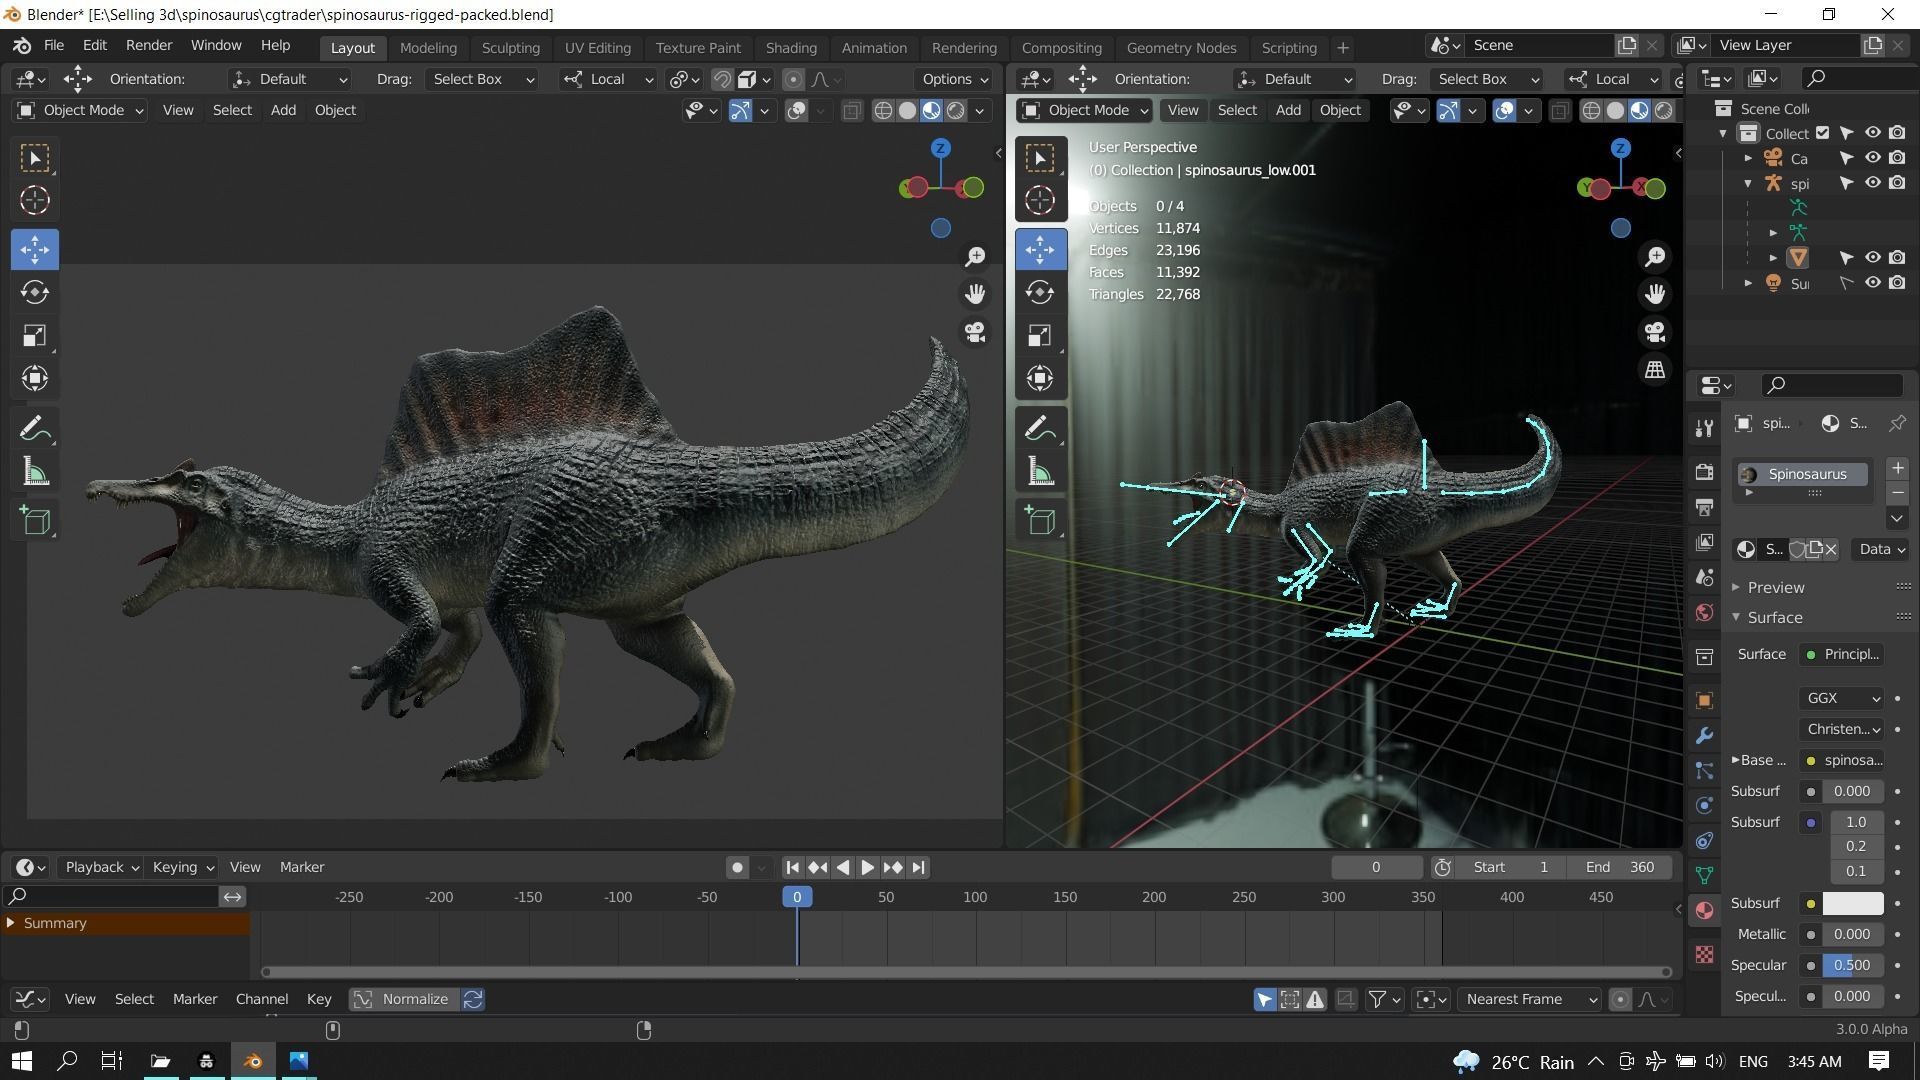Open the File menu
The height and width of the screenshot is (1080, 1920).
tap(54, 46)
